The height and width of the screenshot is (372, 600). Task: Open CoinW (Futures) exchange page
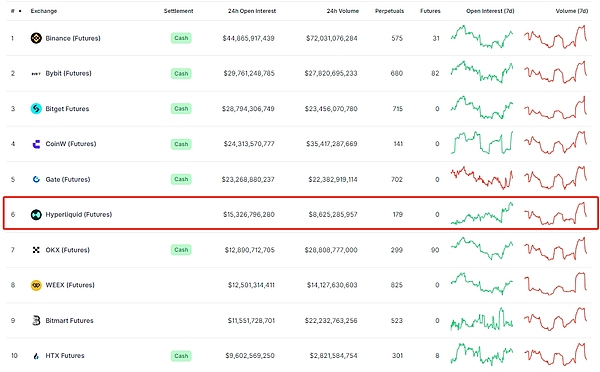click(x=71, y=144)
